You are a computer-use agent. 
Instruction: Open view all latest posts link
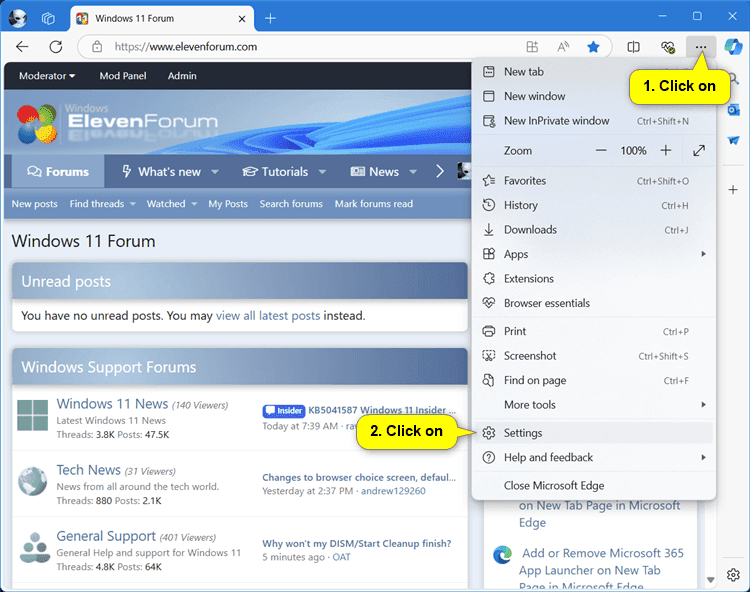pyautogui.click(x=268, y=316)
